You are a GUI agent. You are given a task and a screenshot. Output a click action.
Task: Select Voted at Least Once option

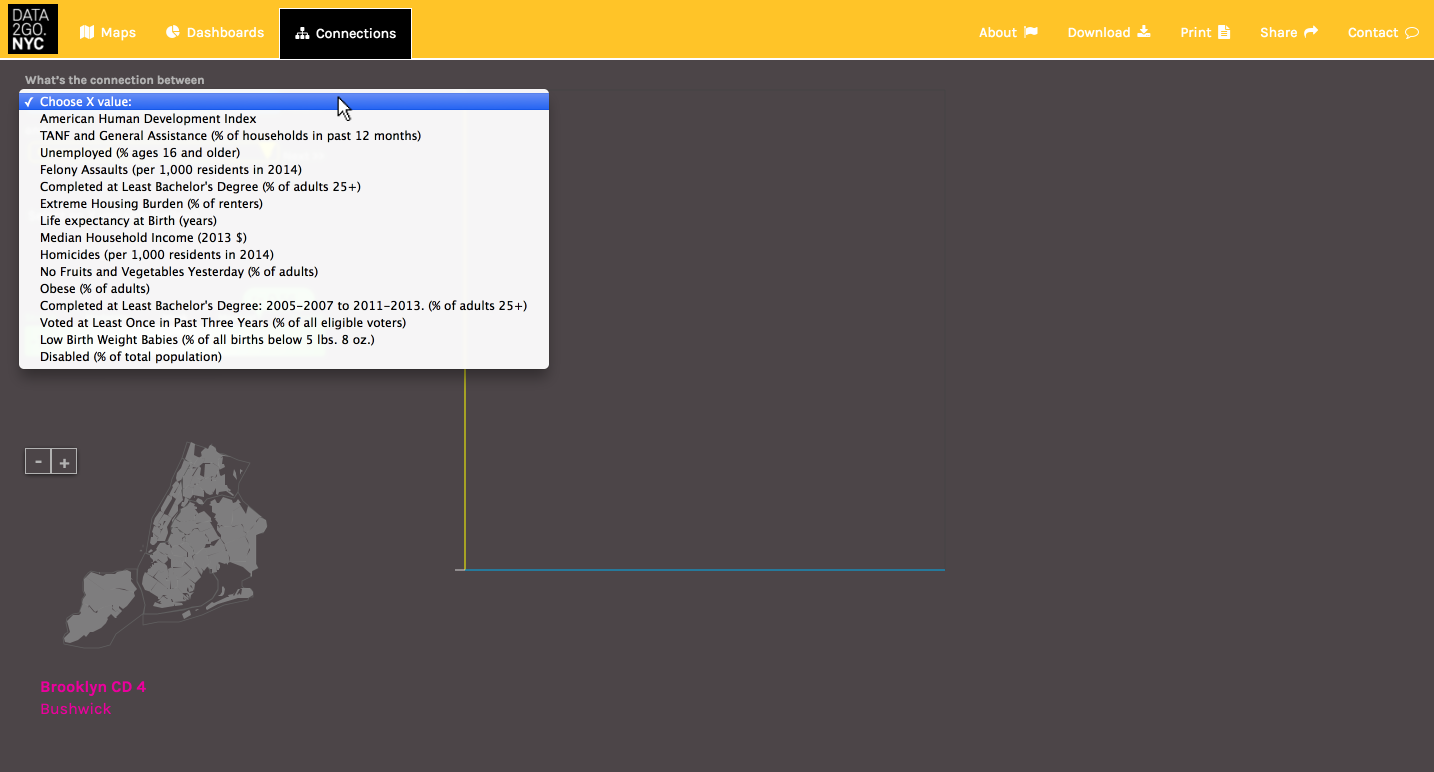[x=284, y=323]
